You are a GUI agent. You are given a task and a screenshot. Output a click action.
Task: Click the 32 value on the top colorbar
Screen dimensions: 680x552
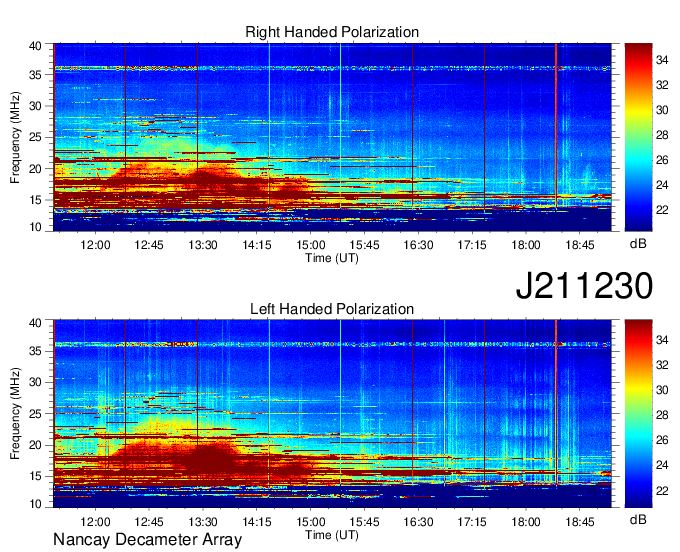(x=662, y=85)
